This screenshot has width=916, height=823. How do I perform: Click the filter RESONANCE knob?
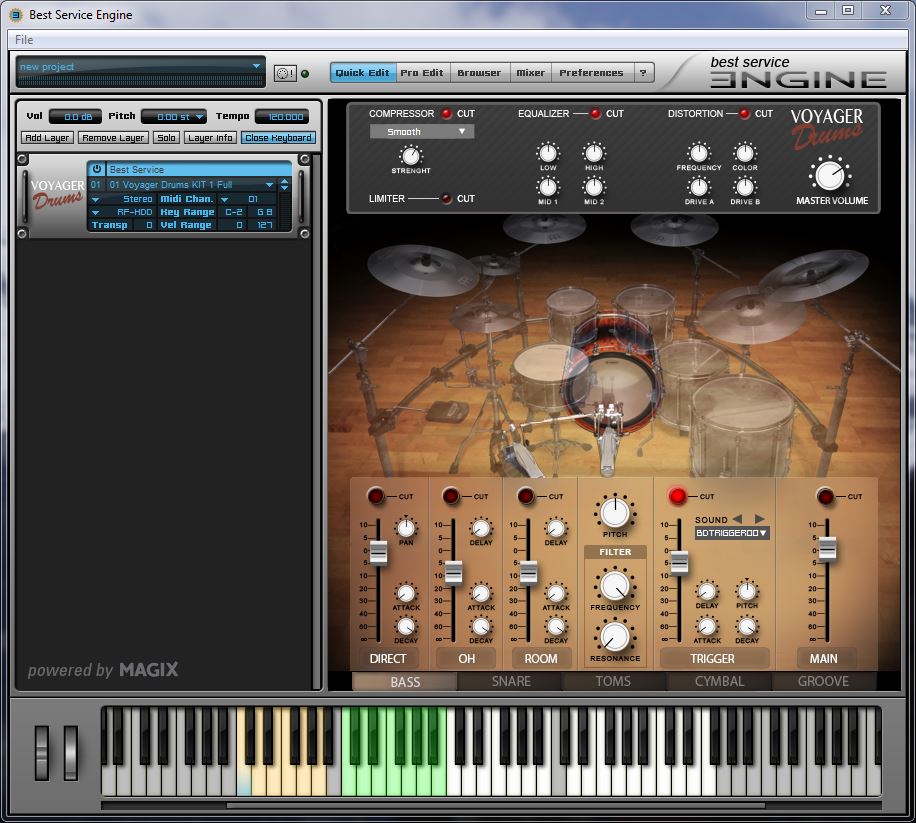point(615,636)
